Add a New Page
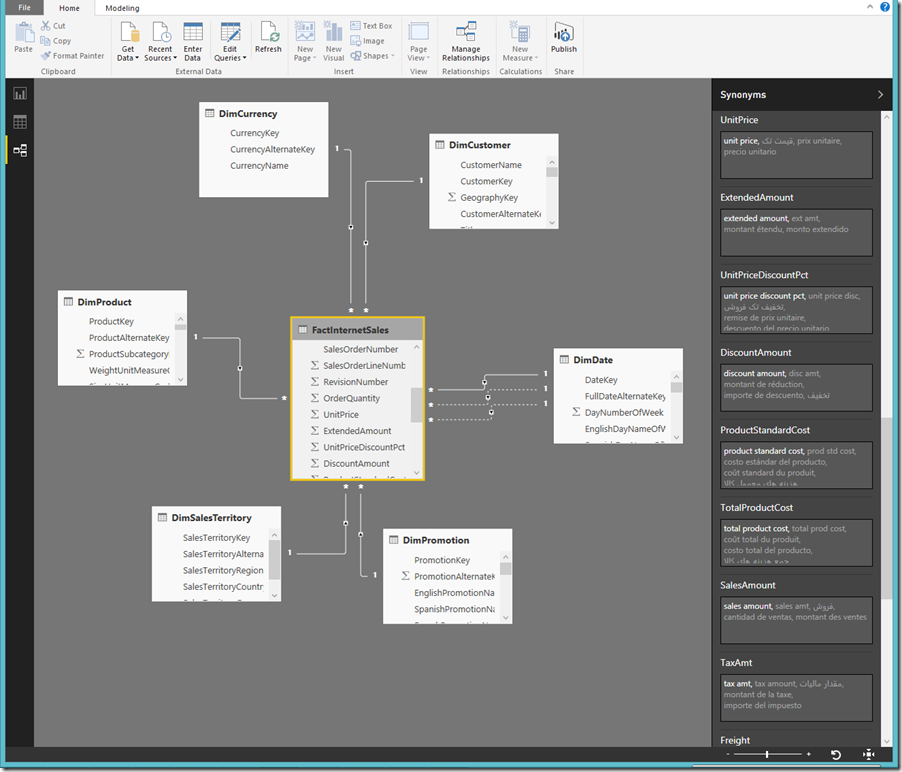The image size is (902, 772). [305, 41]
